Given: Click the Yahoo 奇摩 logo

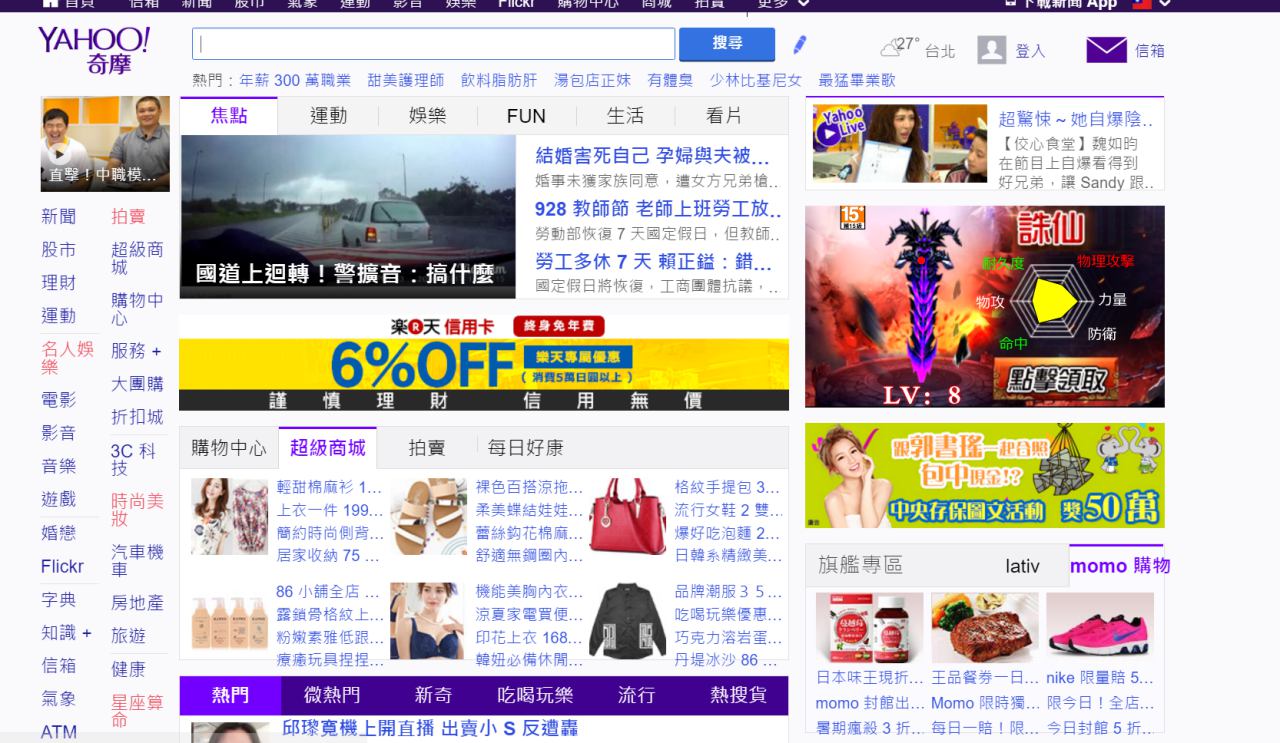Looking at the screenshot, I should pyautogui.click(x=94, y=51).
